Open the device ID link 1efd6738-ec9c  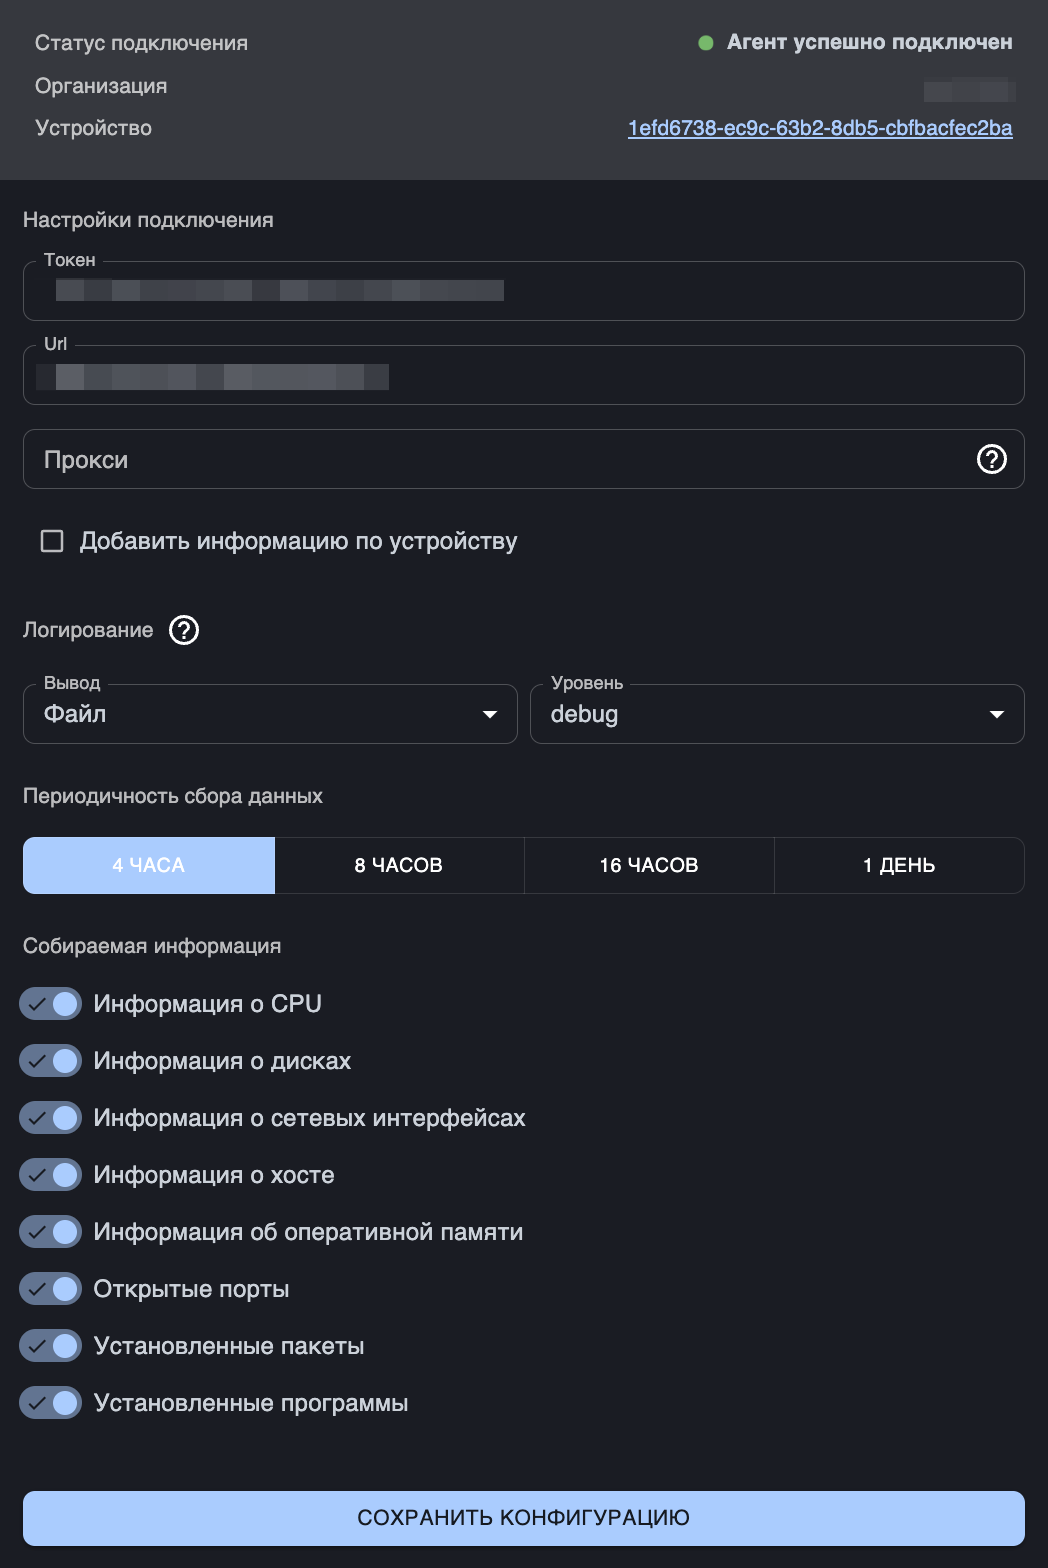(820, 128)
